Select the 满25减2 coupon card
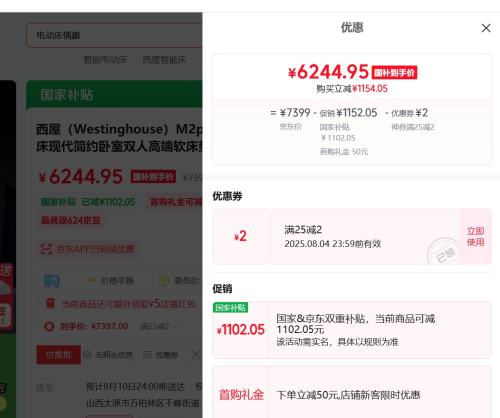 (x=352, y=236)
